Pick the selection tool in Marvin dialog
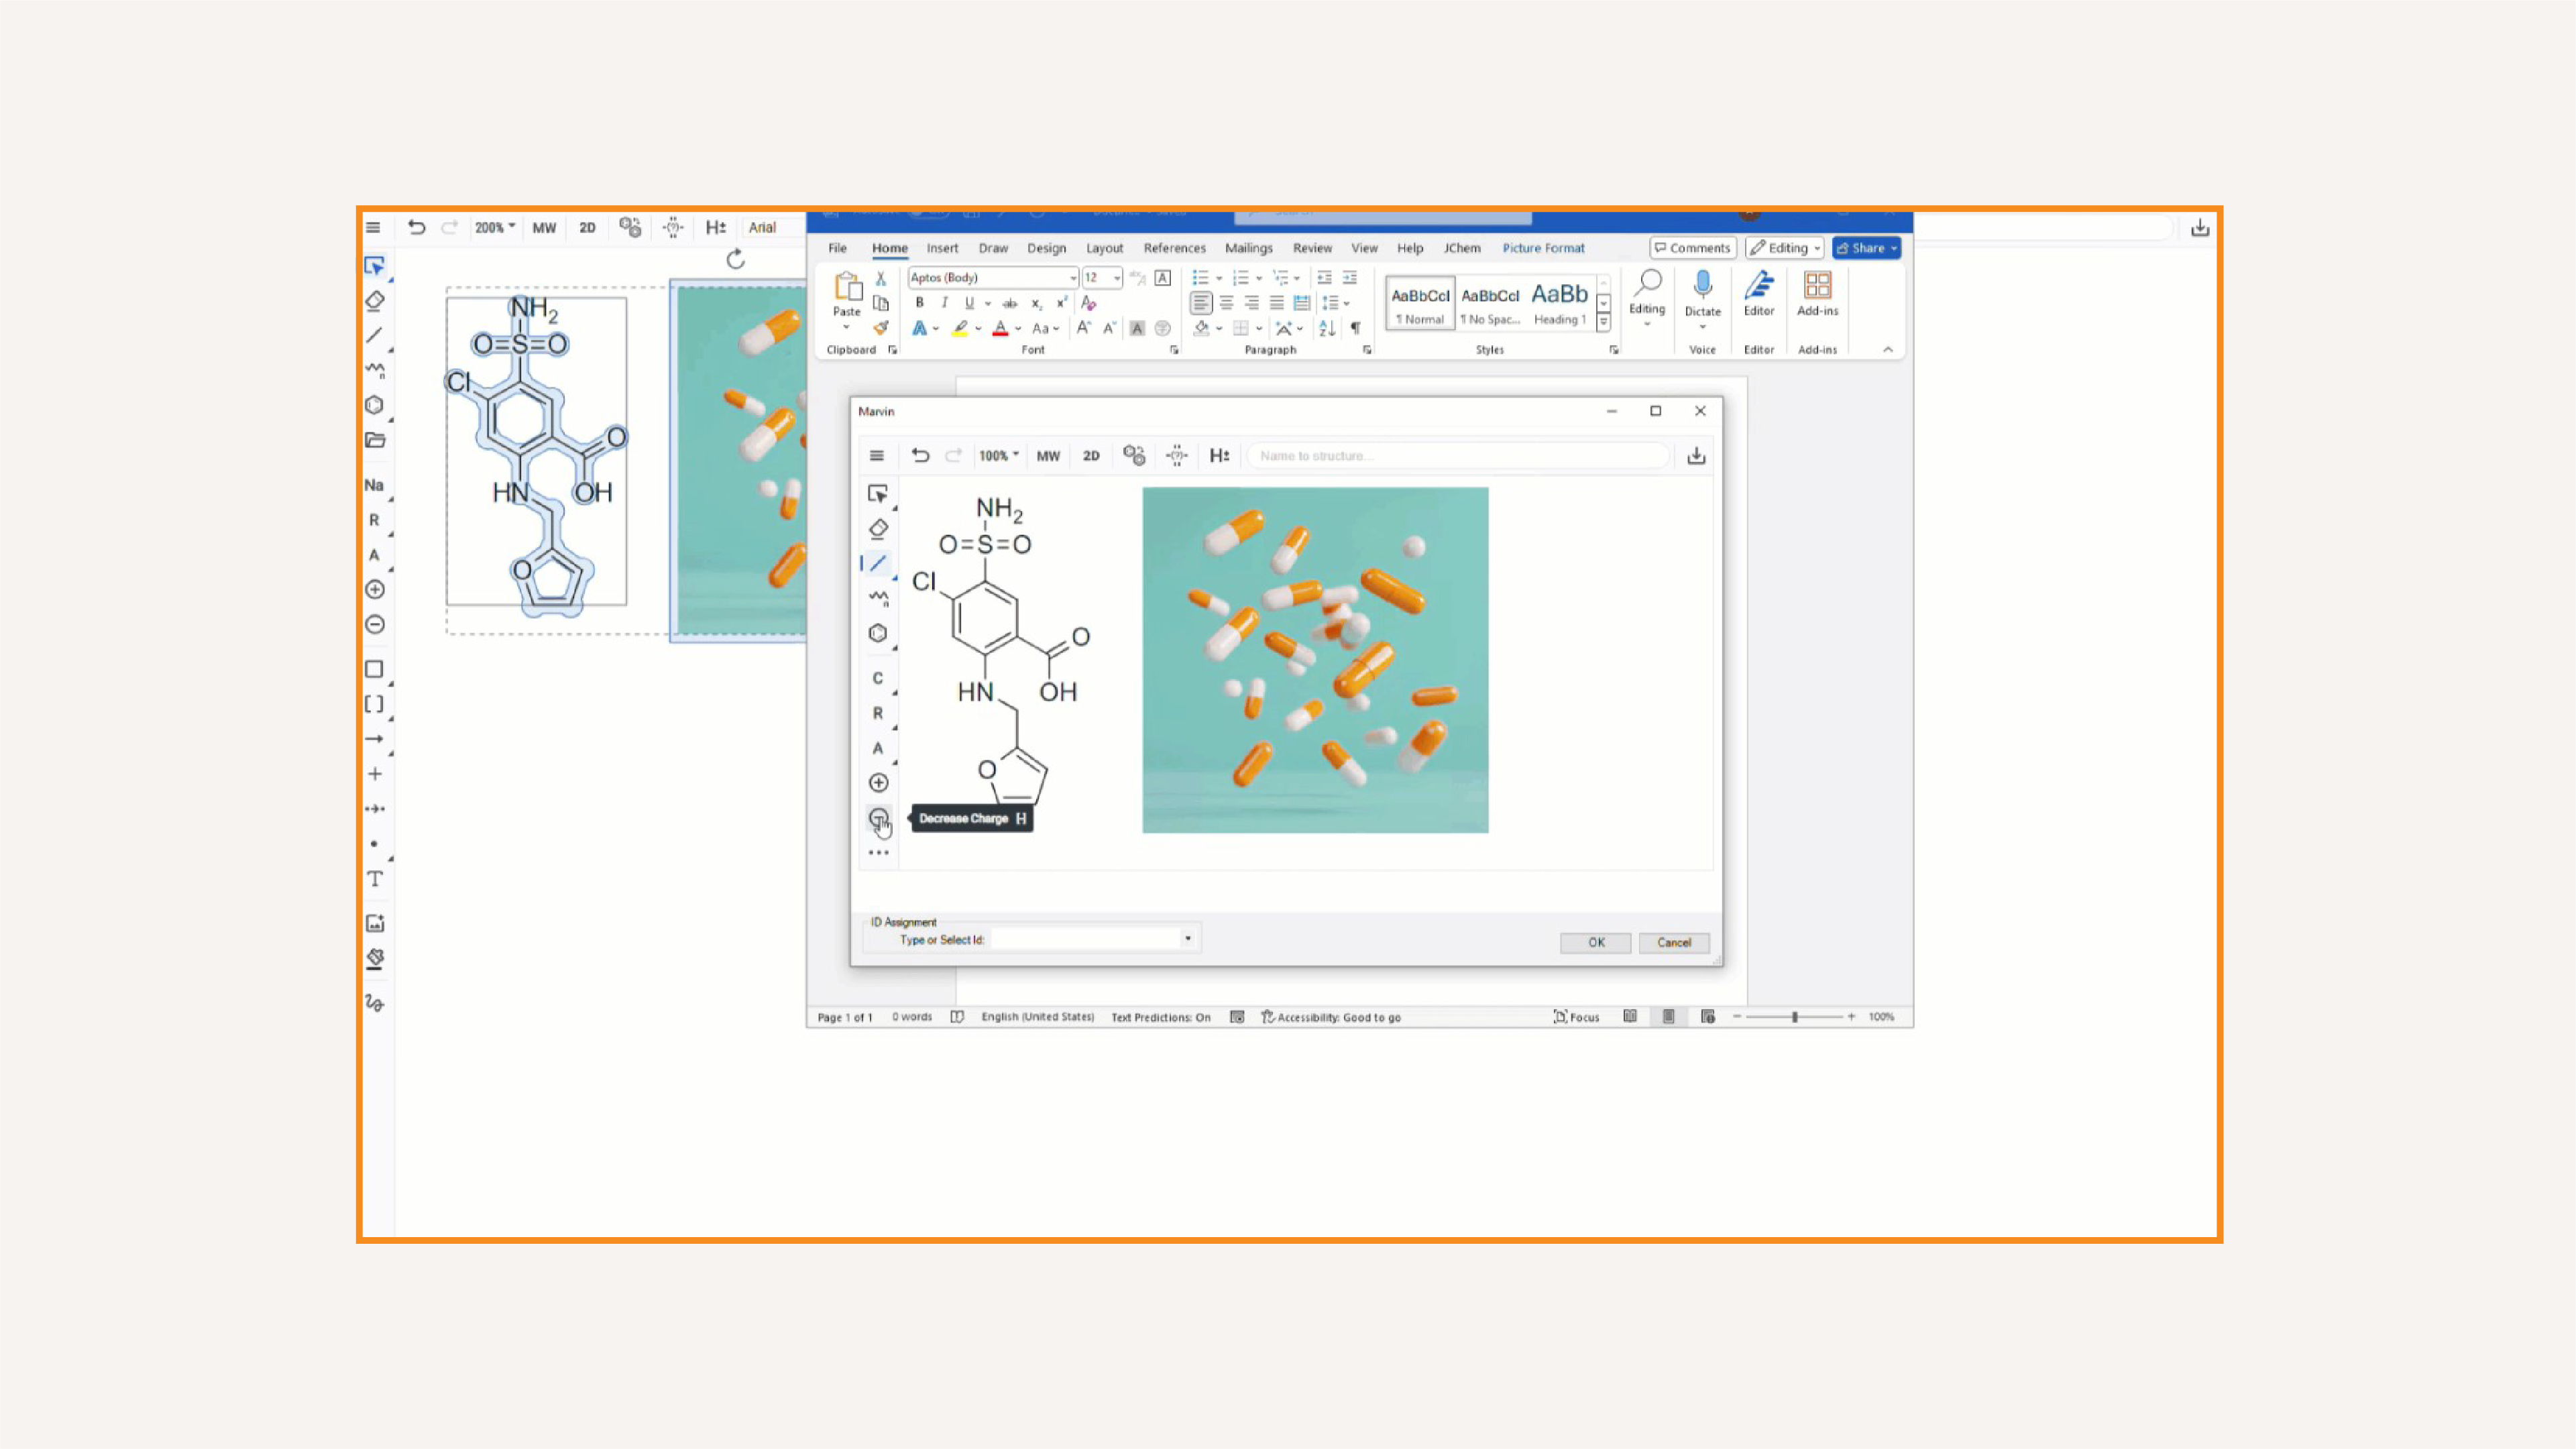The width and height of the screenshot is (2576, 1449). click(877, 493)
